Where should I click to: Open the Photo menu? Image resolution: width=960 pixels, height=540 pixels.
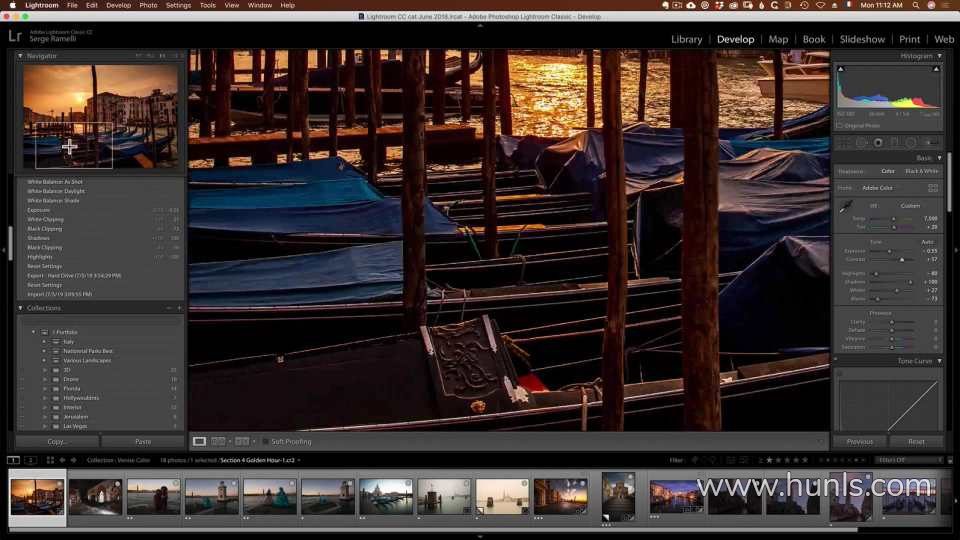(148, 5)
